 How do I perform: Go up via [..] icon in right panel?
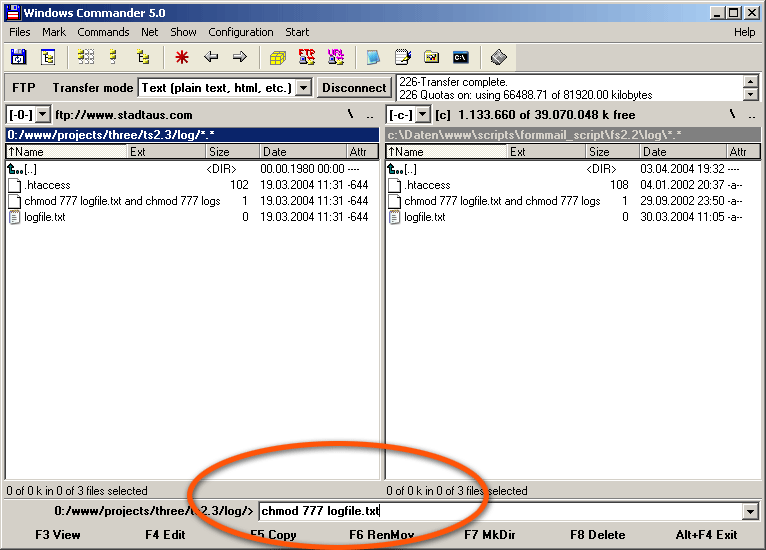click(395, 169)
